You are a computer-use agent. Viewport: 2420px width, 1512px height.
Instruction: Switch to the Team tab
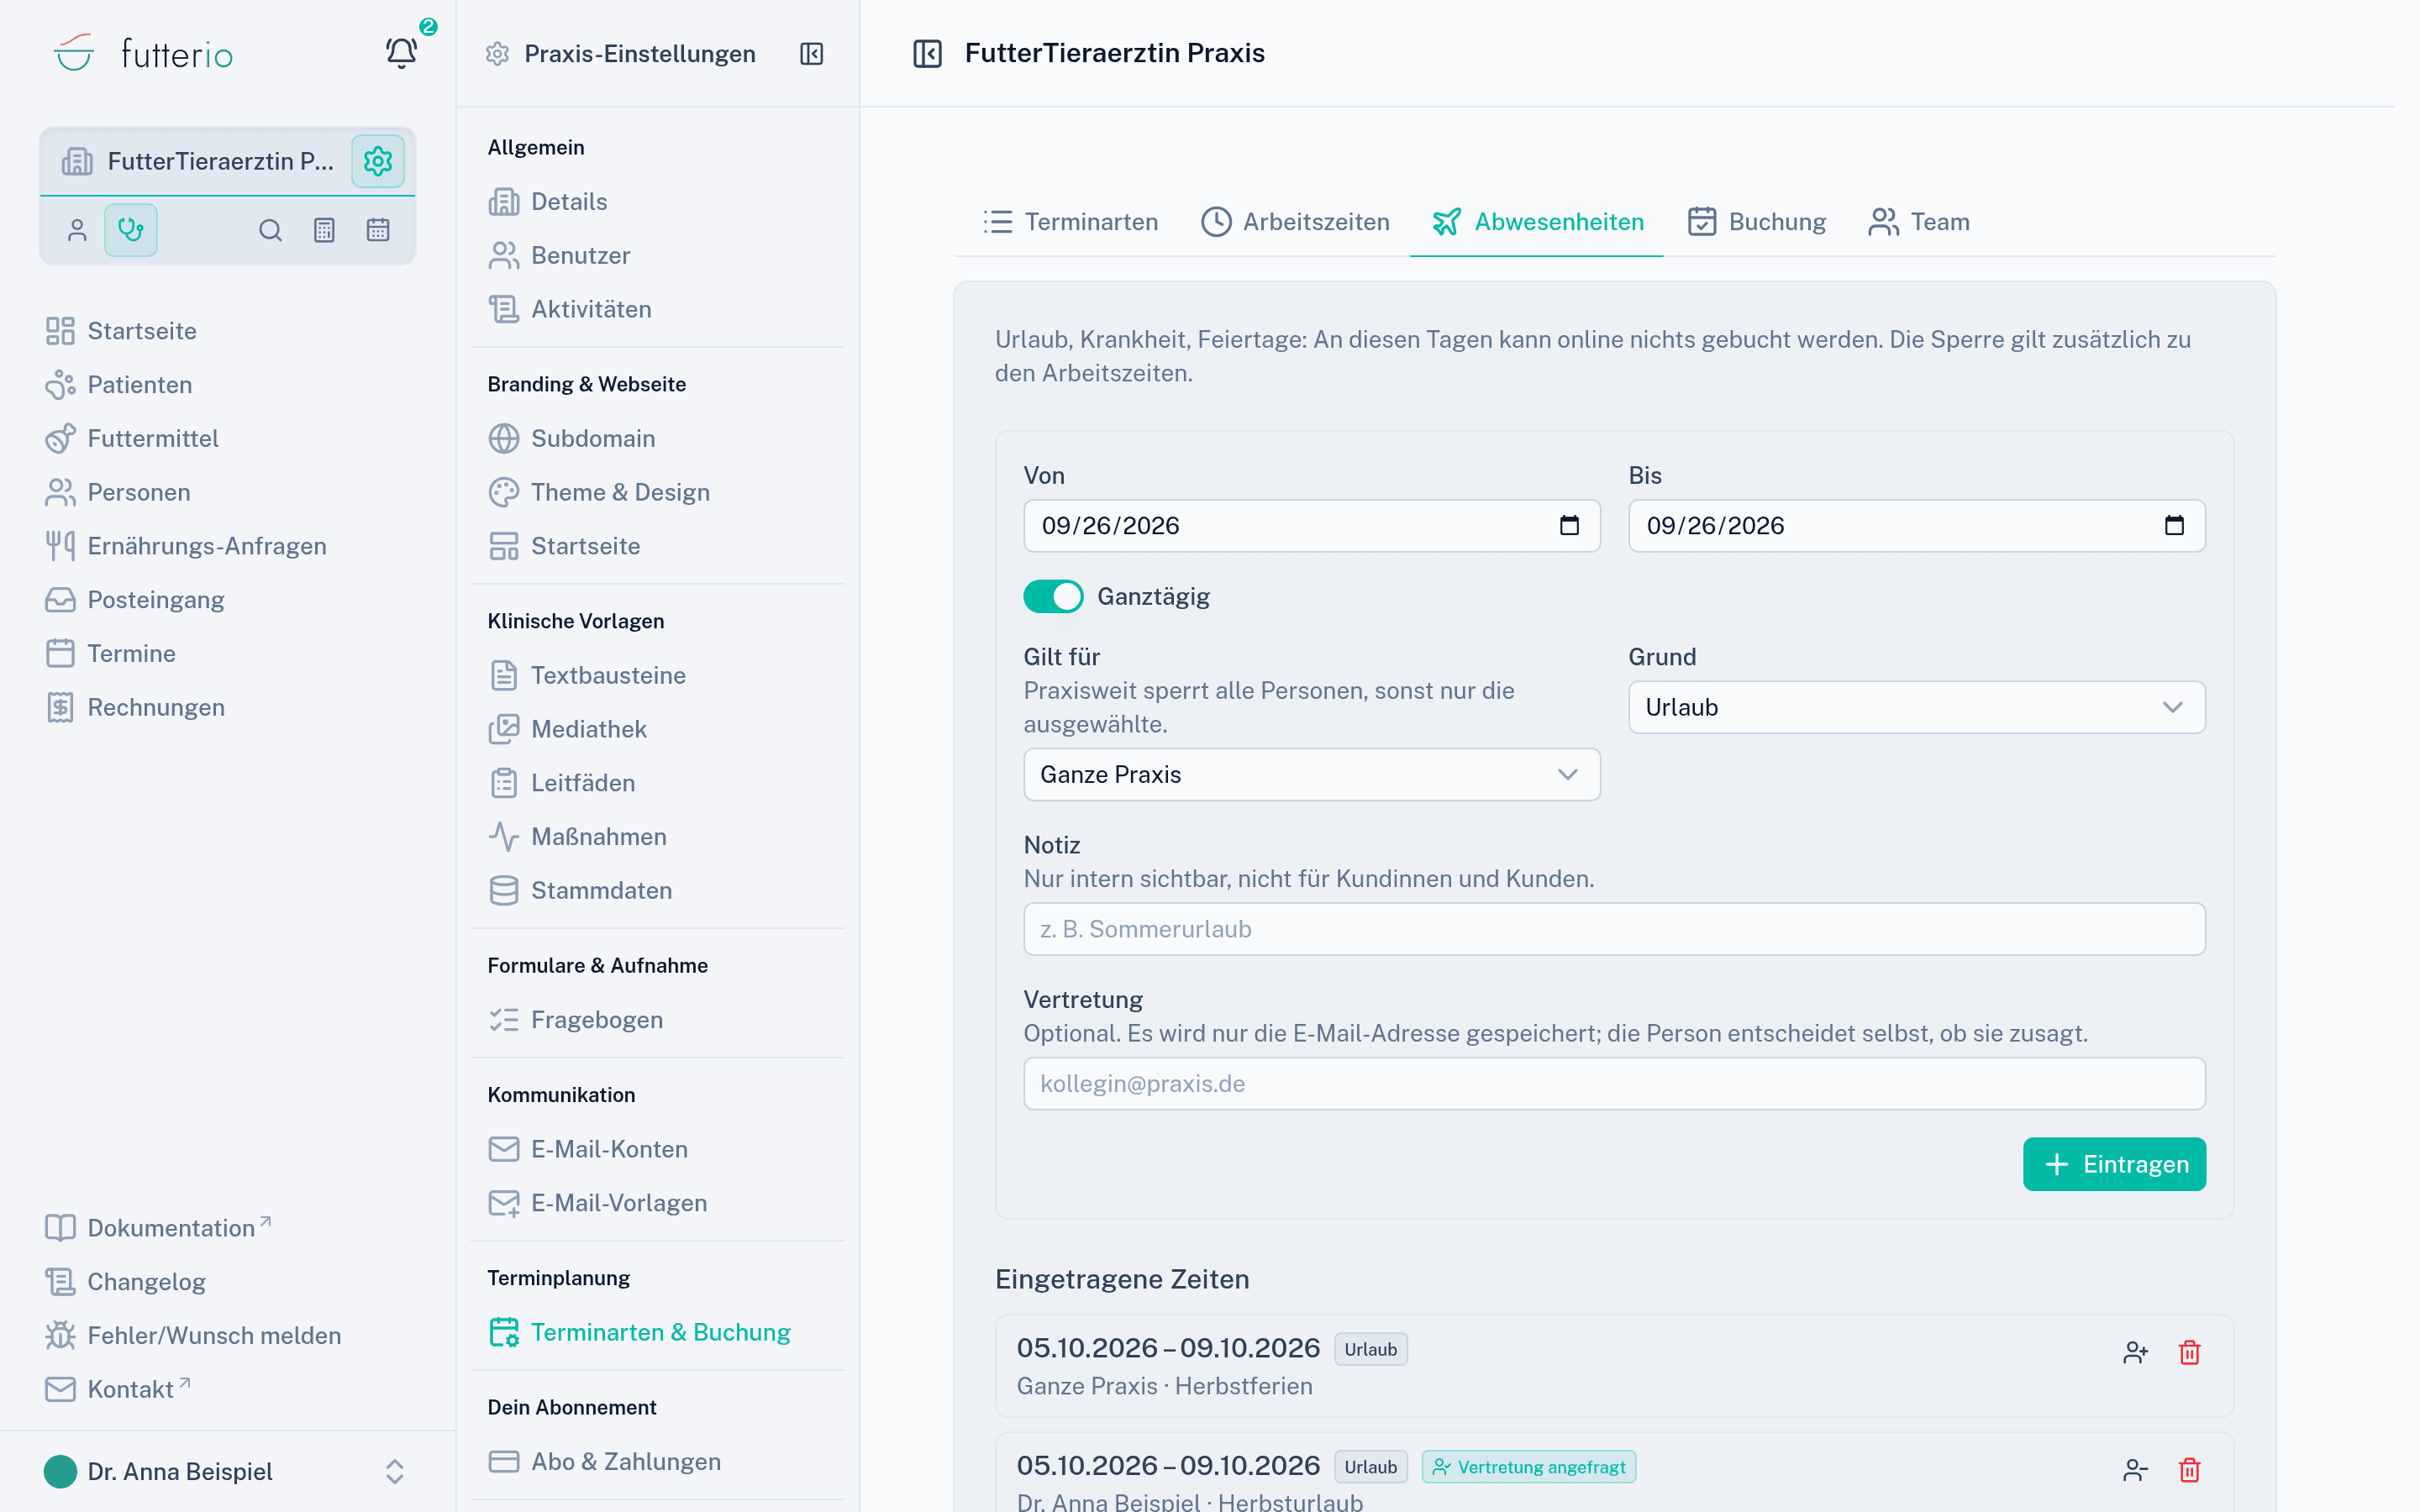1918,222
